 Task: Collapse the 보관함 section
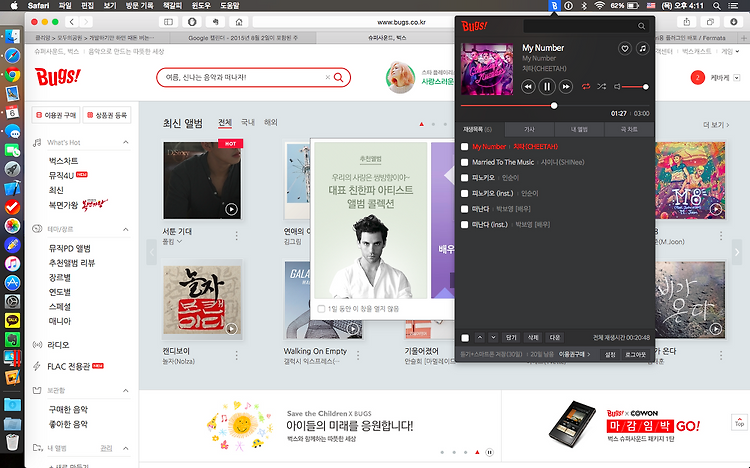[125, 390]
